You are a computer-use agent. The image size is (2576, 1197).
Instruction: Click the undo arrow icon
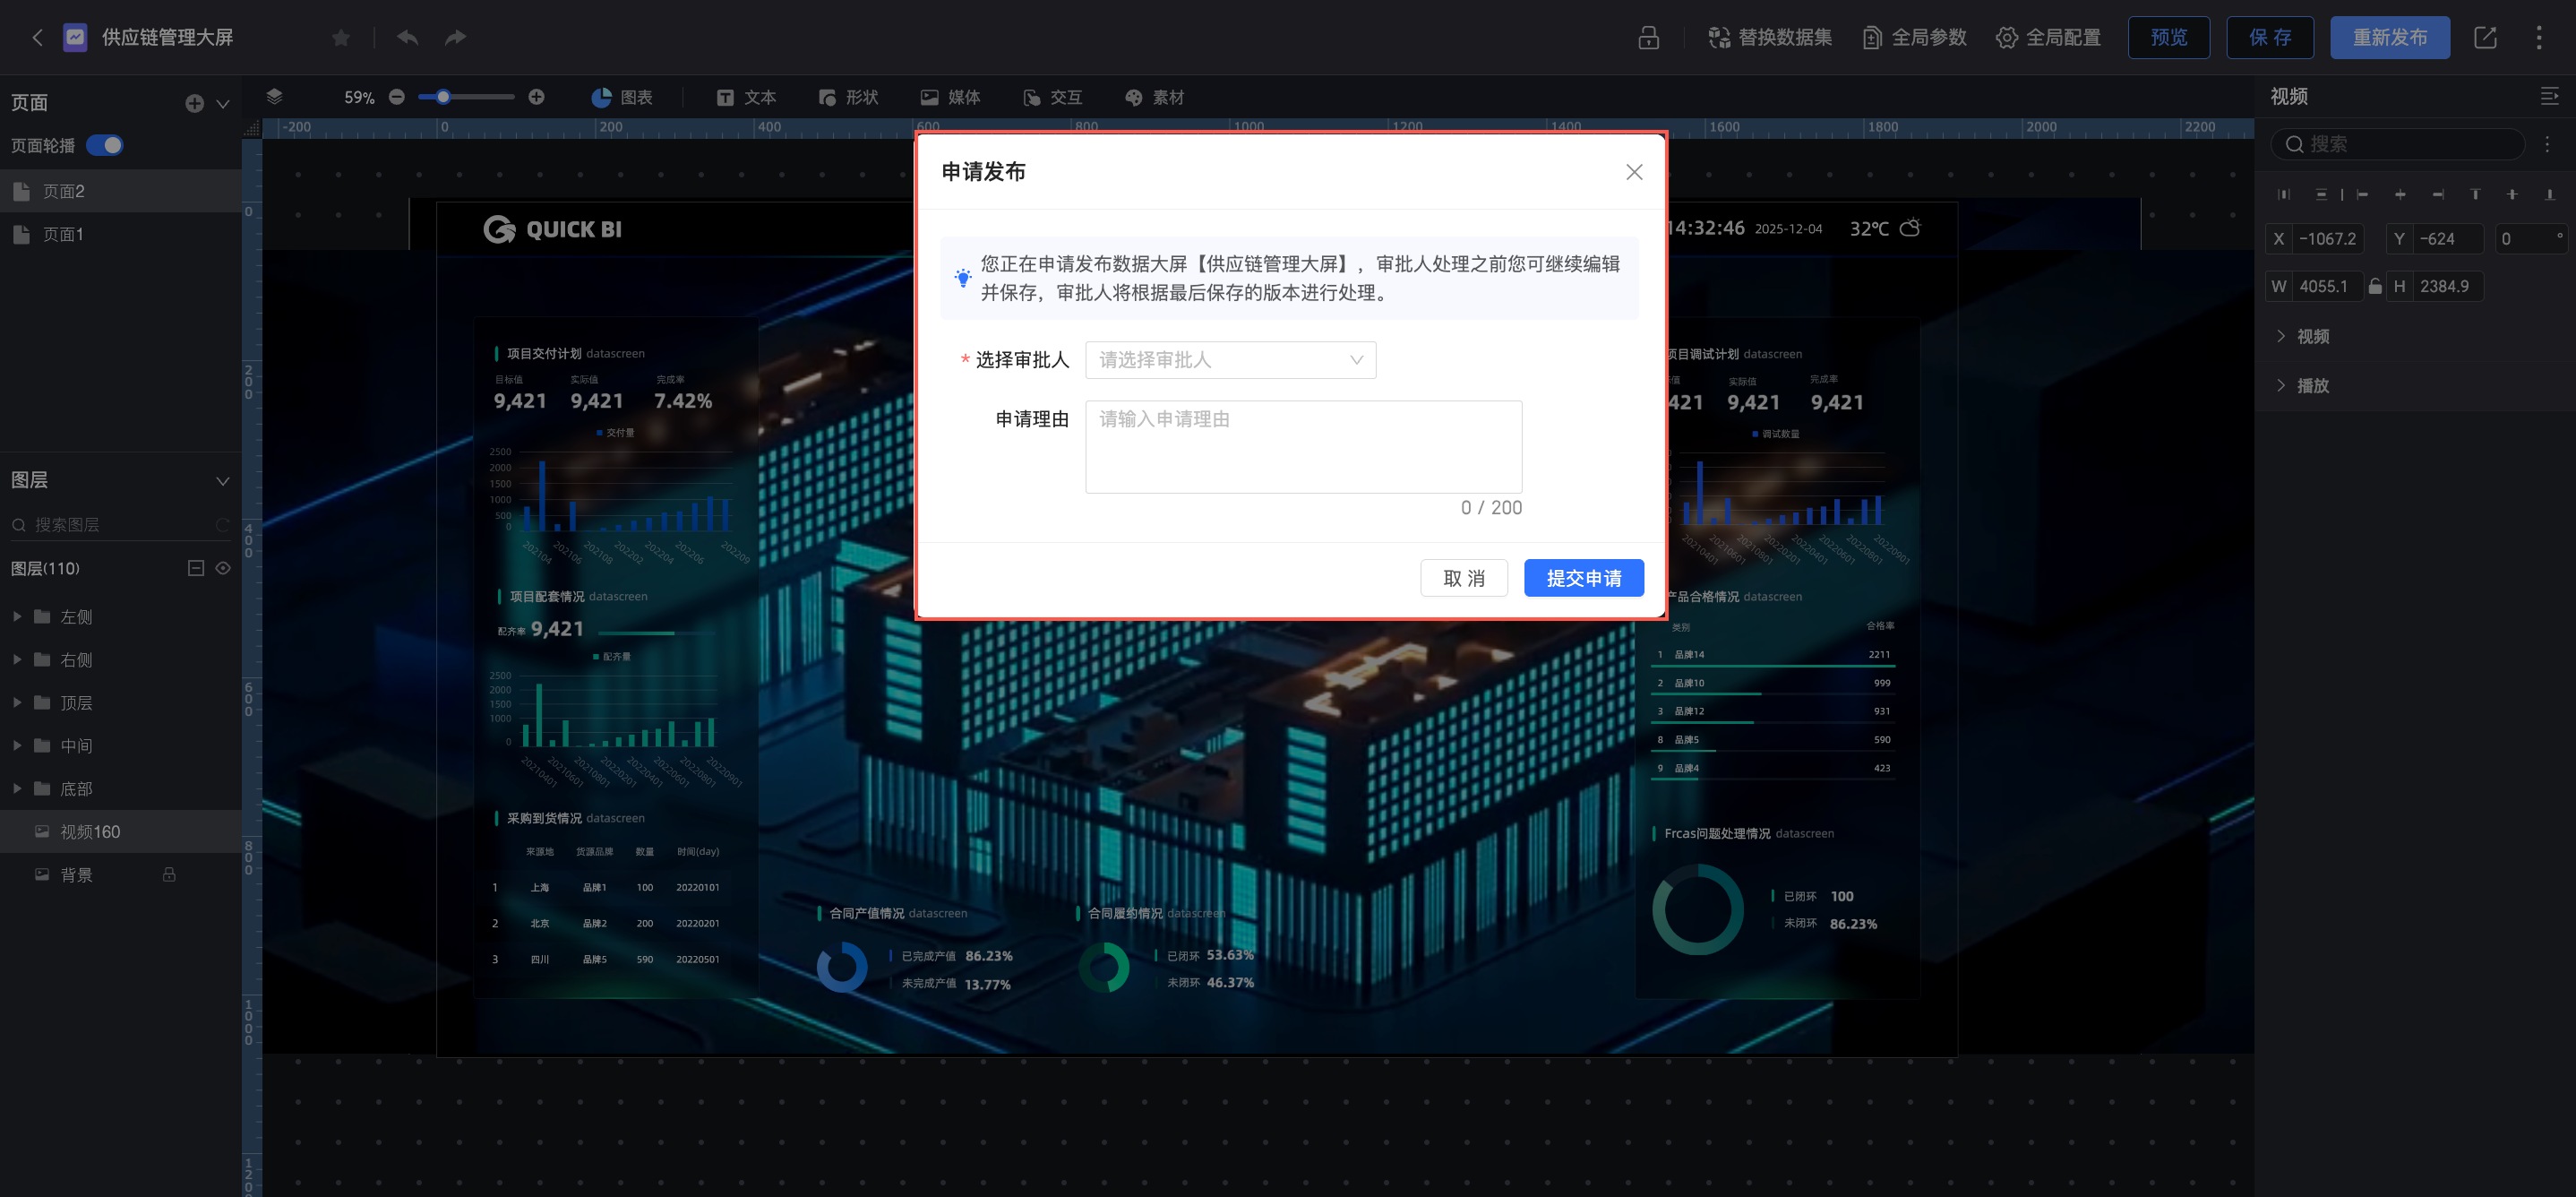(x=407, y=38)
